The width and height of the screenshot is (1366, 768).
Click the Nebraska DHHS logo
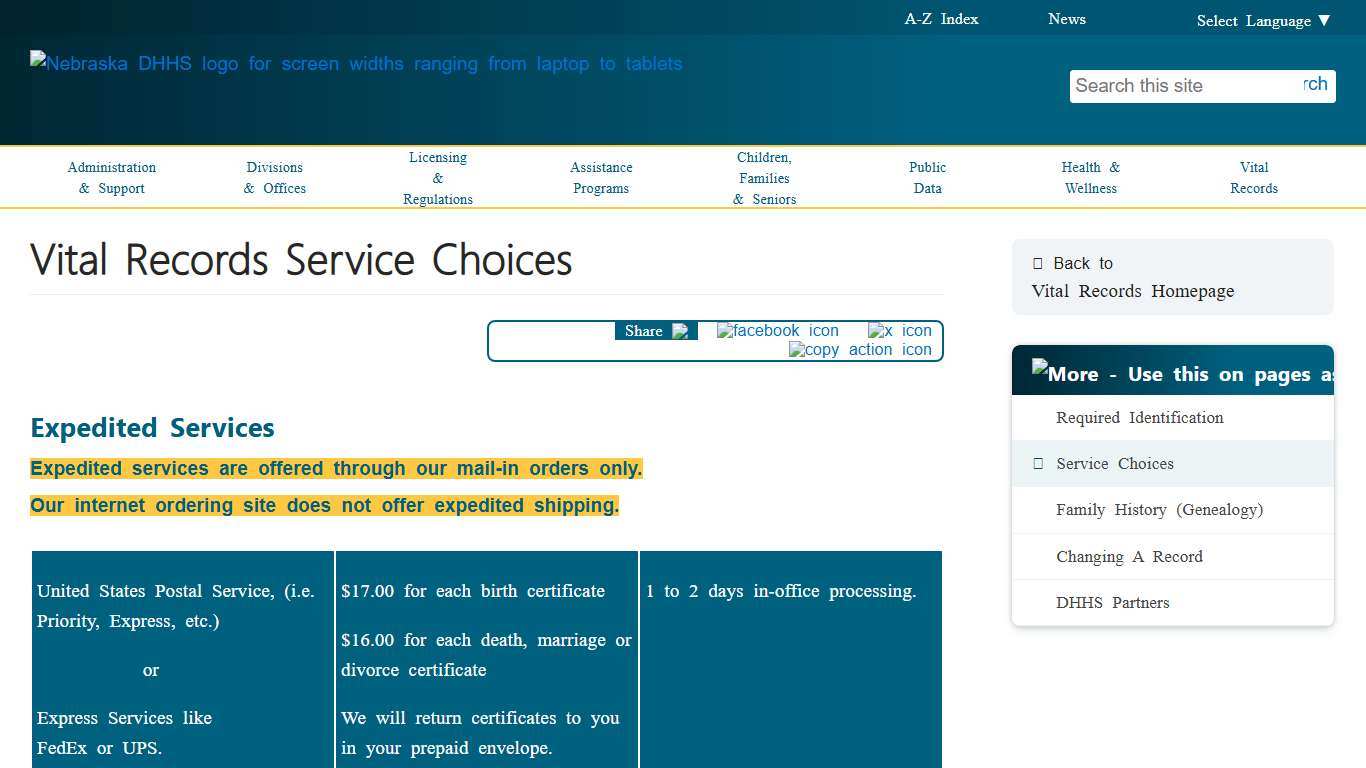click(x=356, y=64)
